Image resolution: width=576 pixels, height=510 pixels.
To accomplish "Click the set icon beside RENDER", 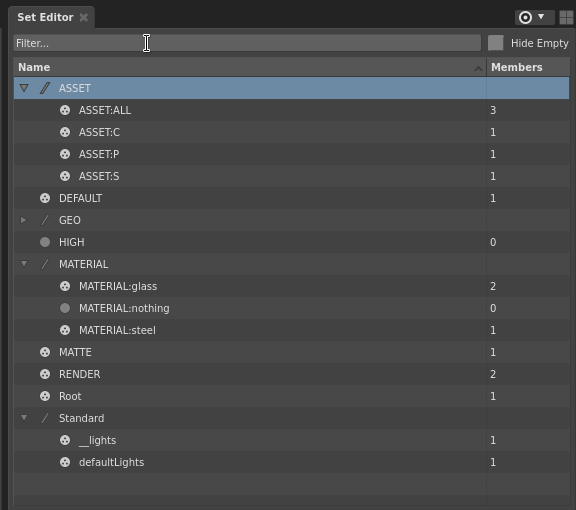I will (x=45, y=374).
